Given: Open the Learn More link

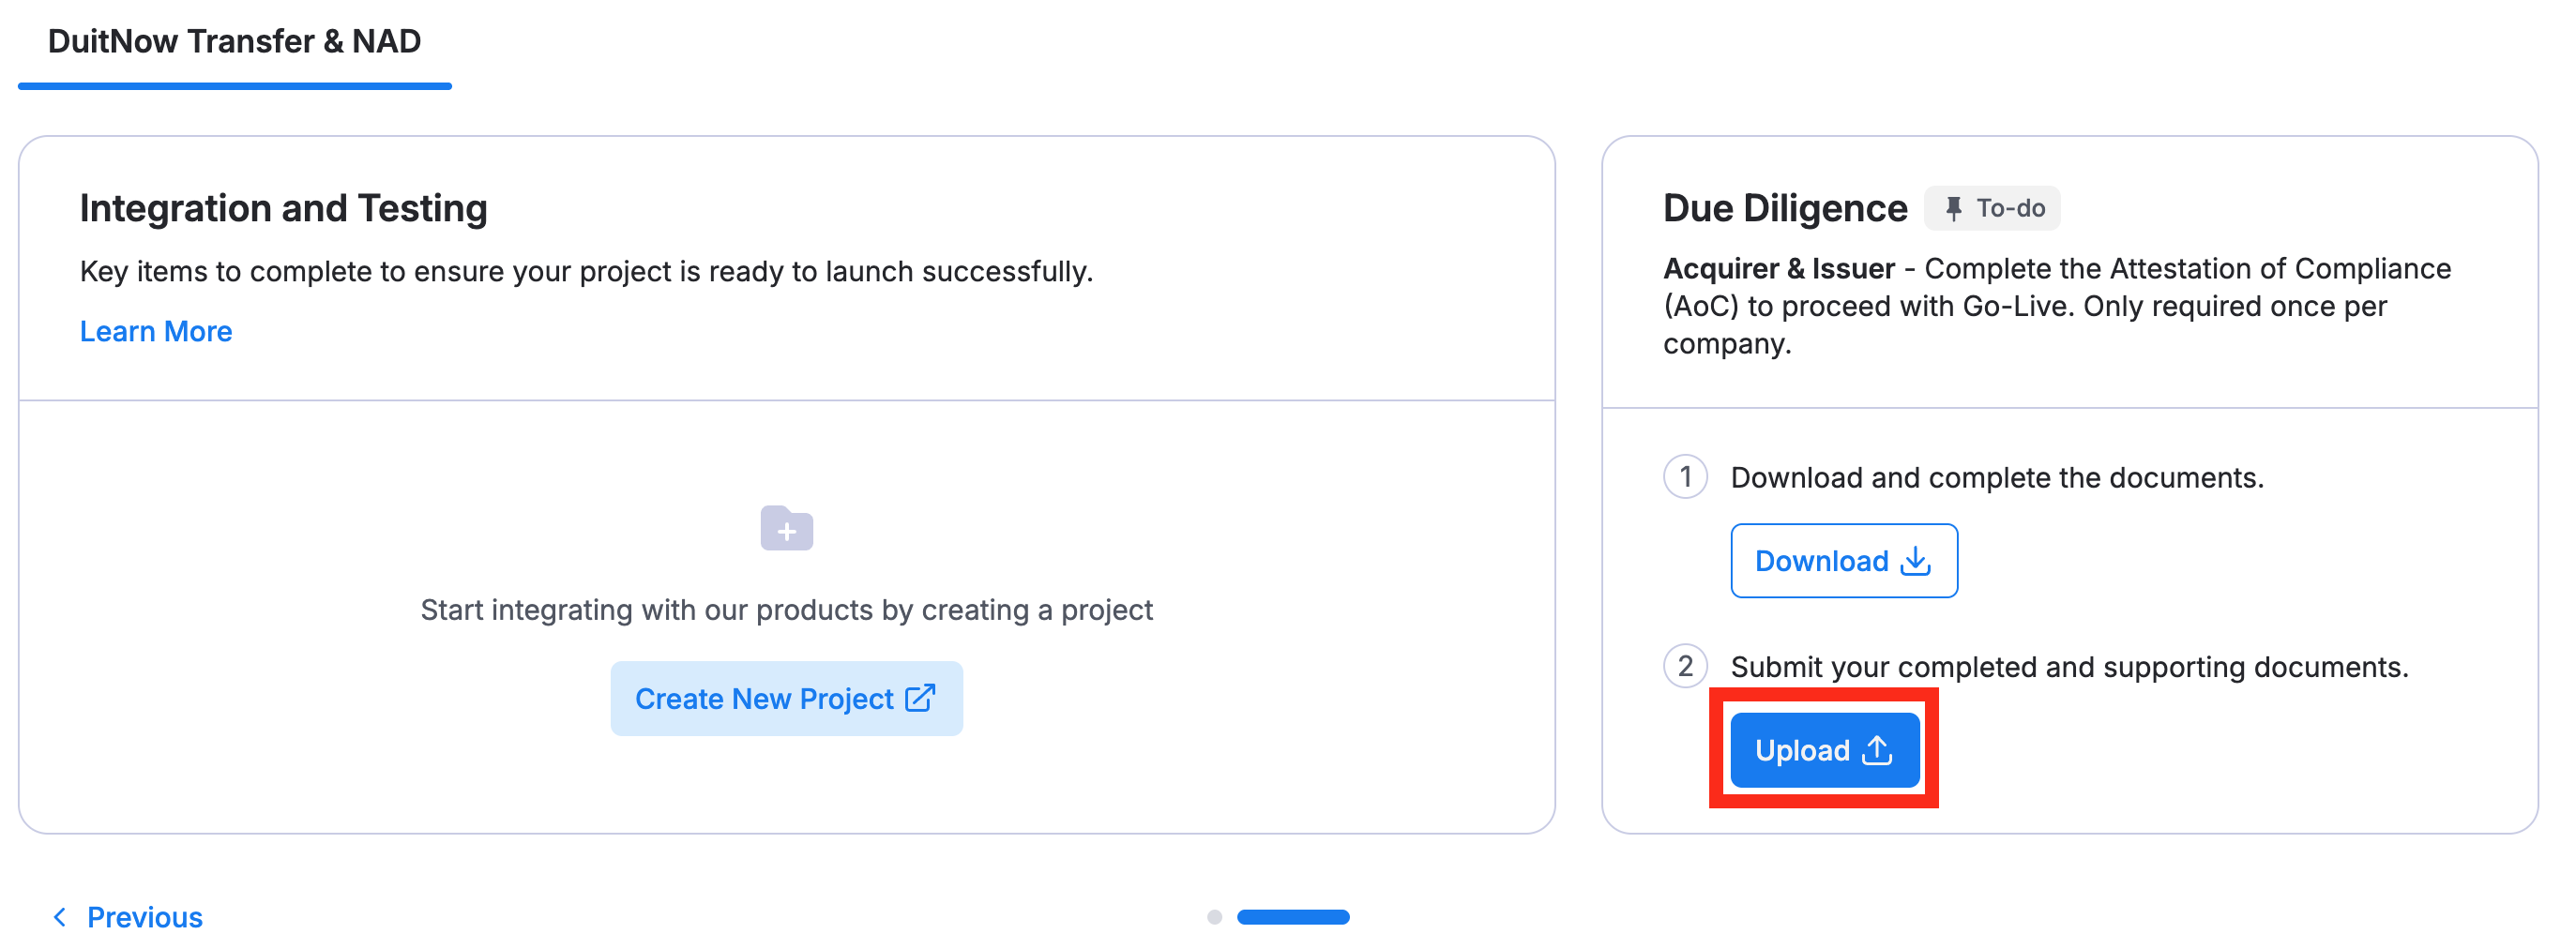Looking at the screenshot, I should [156, 331].
